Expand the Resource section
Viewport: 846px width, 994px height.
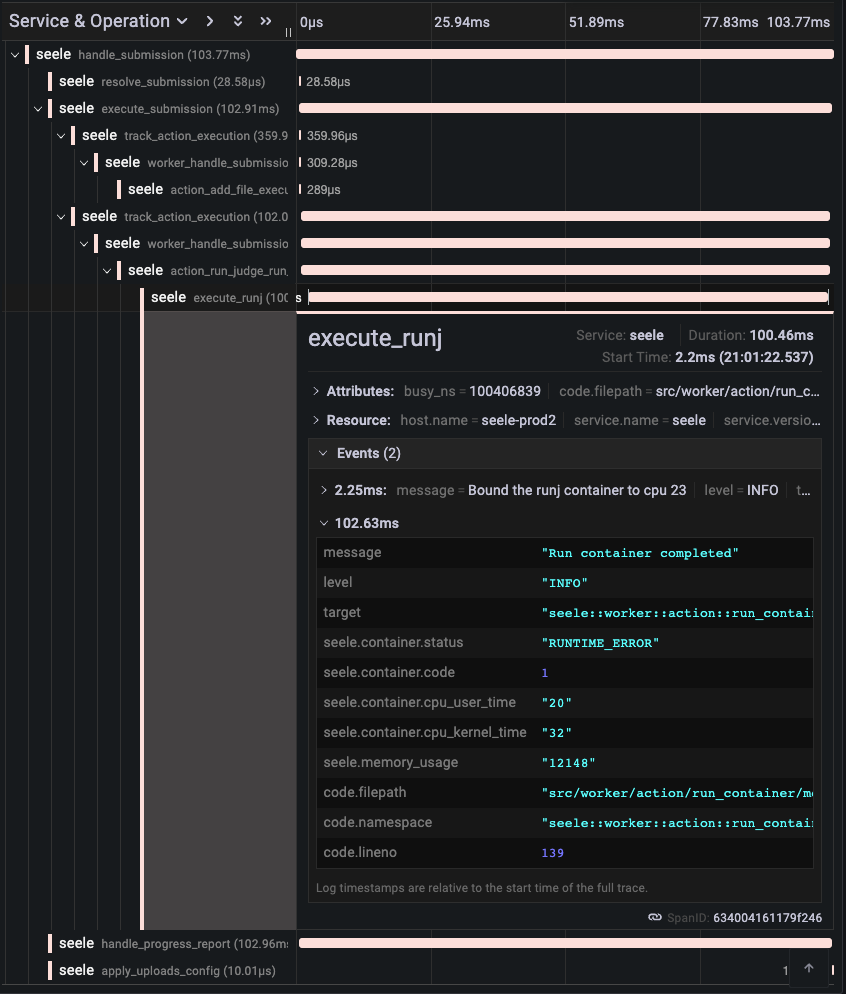[316, 420]
